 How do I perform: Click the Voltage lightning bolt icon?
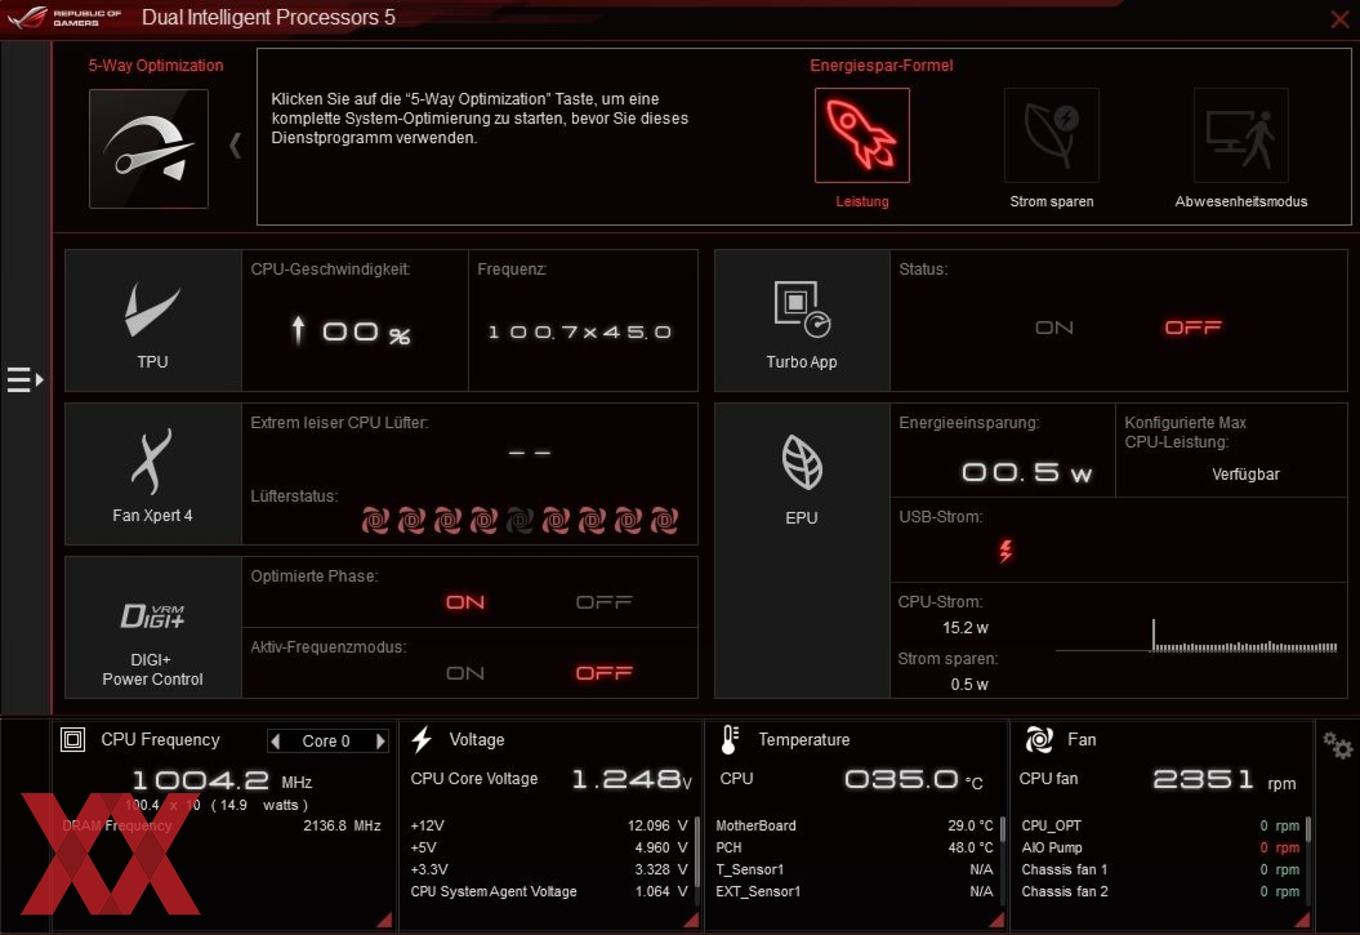(x=422, y=739)
